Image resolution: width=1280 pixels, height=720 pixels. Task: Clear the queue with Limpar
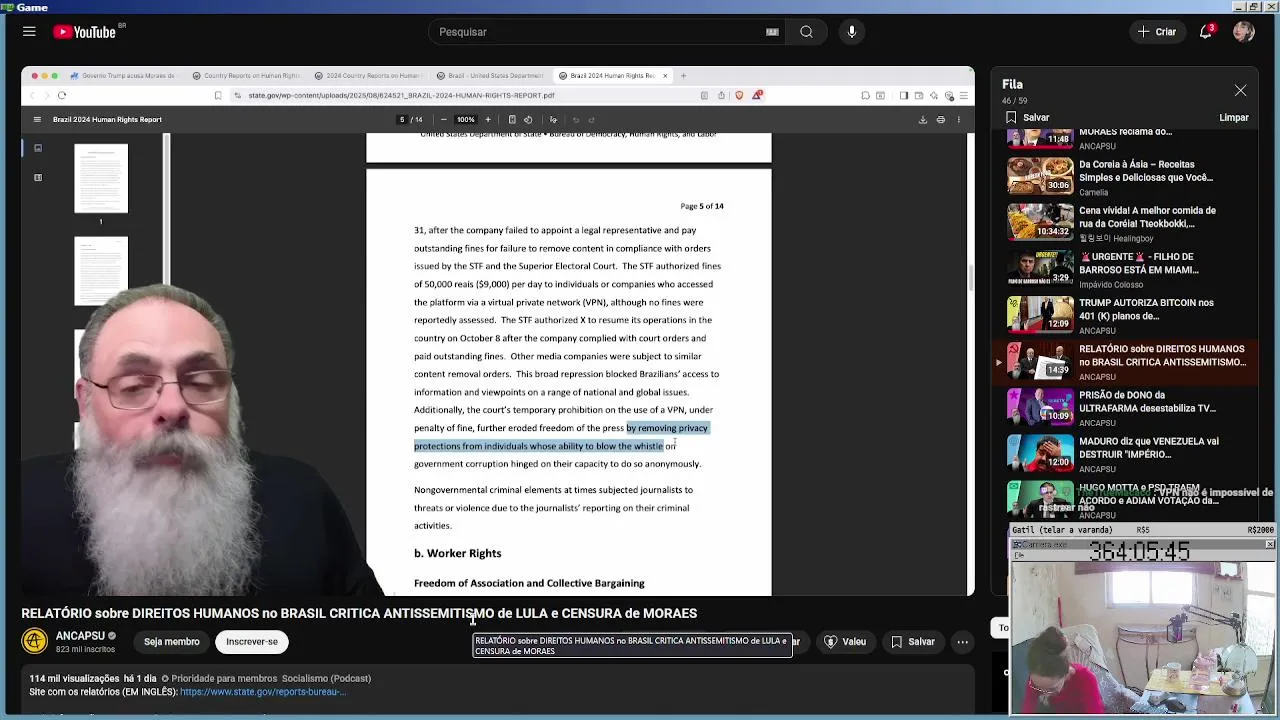[x=1234, y=117]
